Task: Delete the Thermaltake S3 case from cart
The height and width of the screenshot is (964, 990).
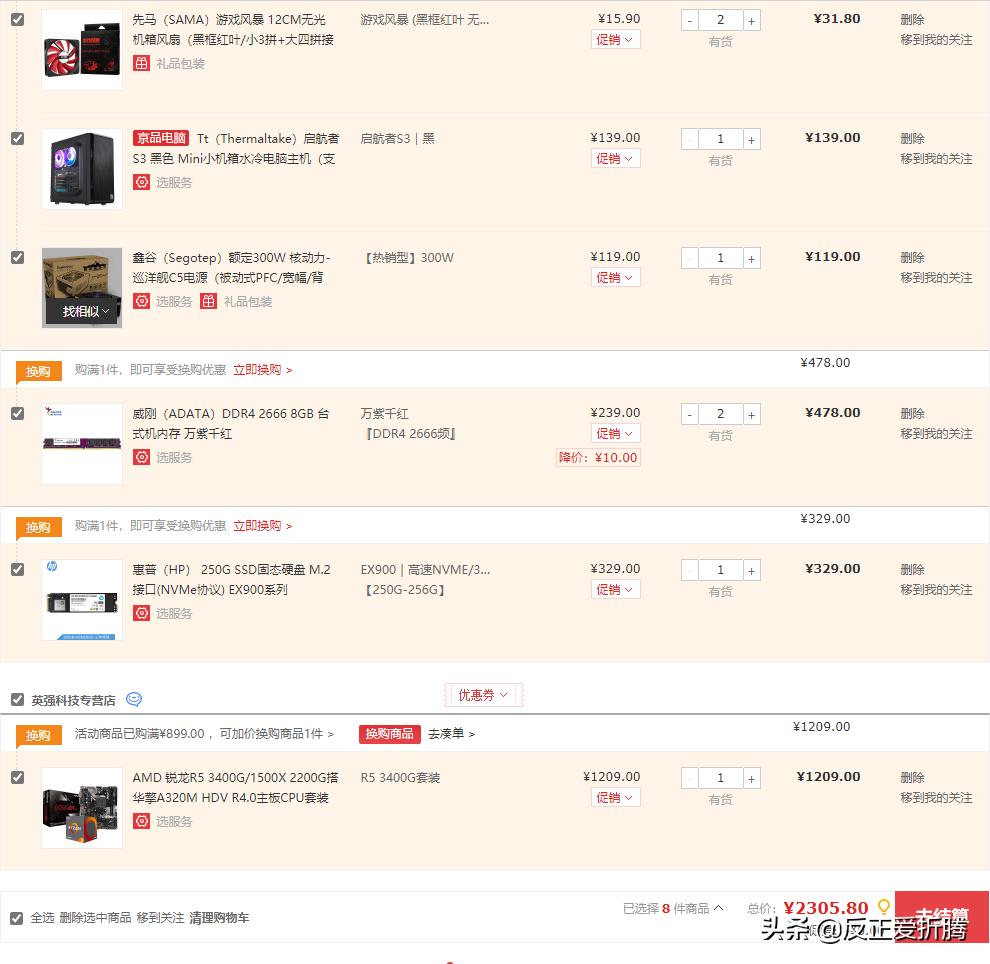Action: click(x=912, y=138)
